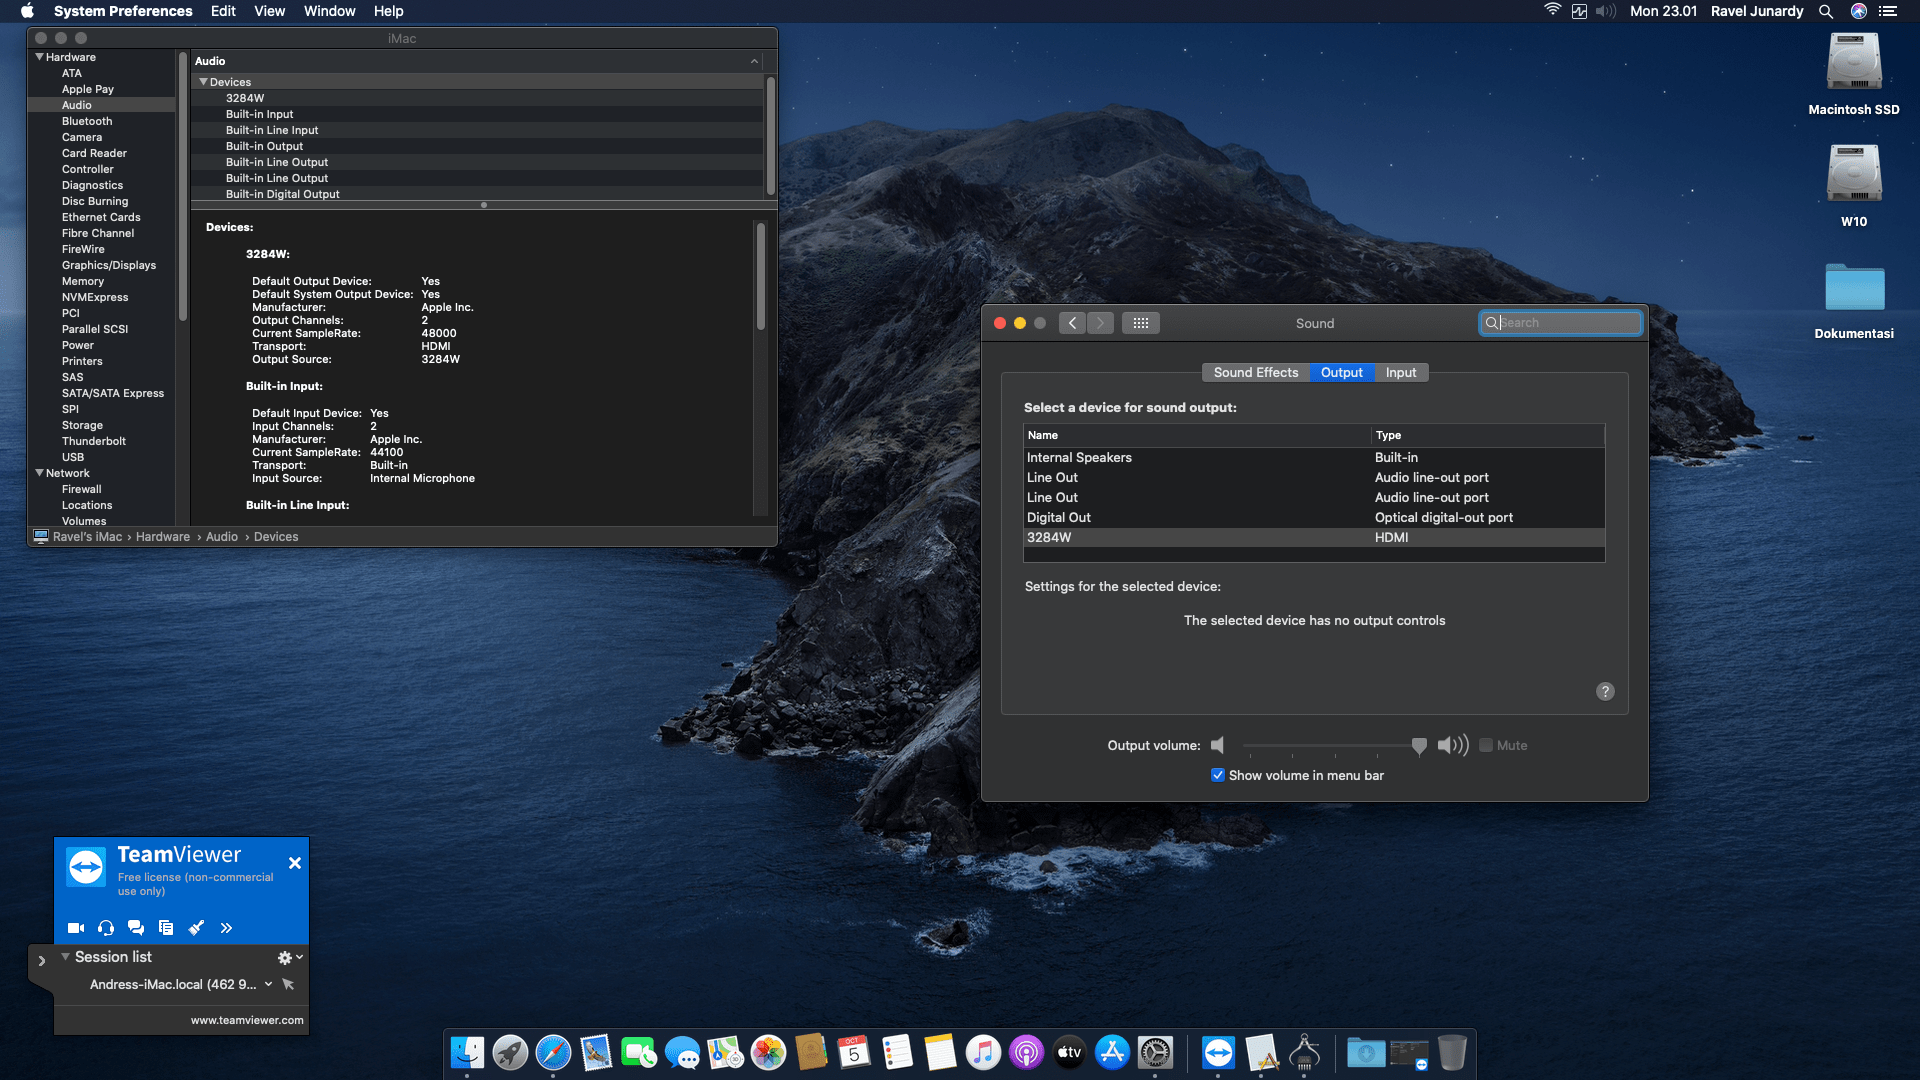Select Graphics/Displays in sidebar

click(109, 265)
